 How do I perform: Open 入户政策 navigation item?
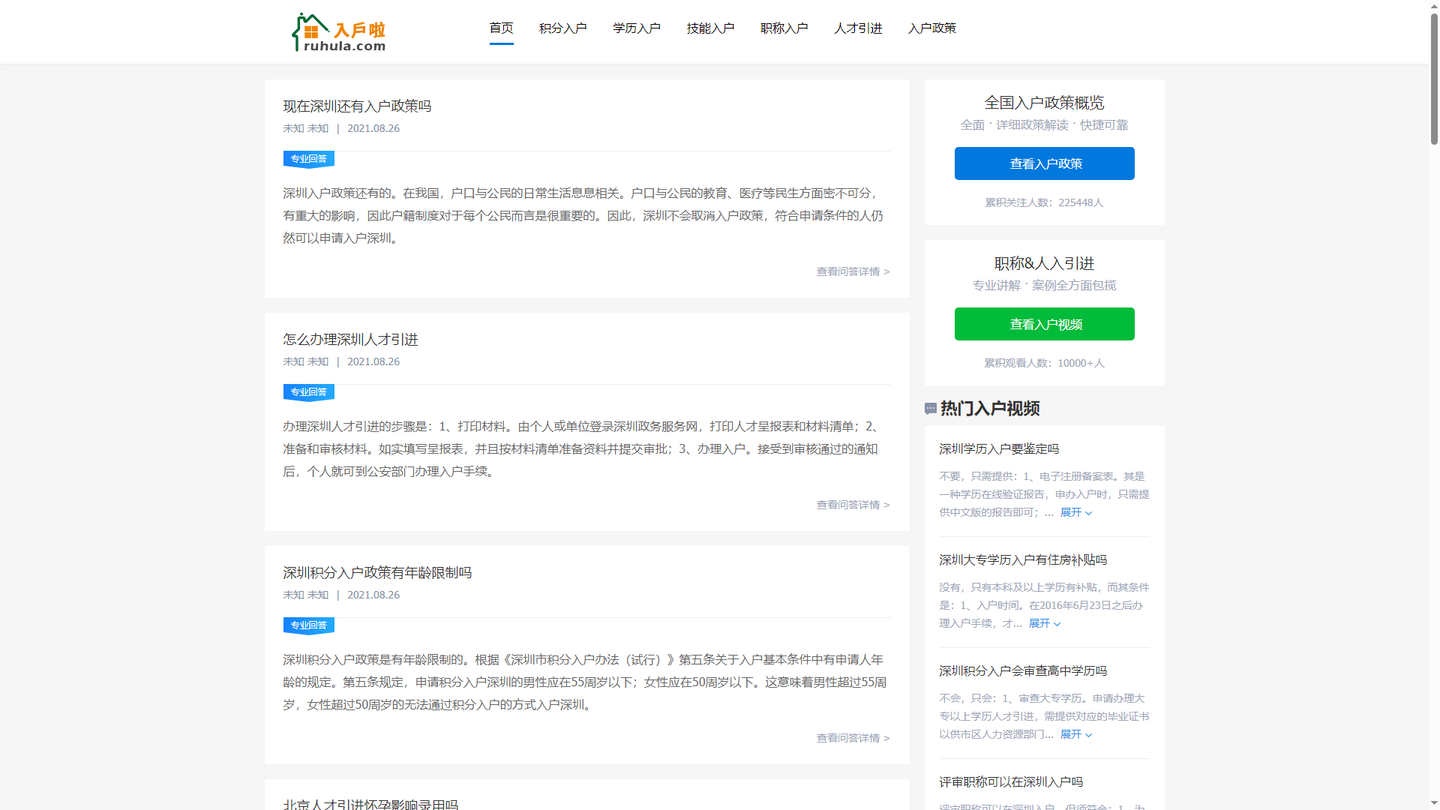(932, 28)
